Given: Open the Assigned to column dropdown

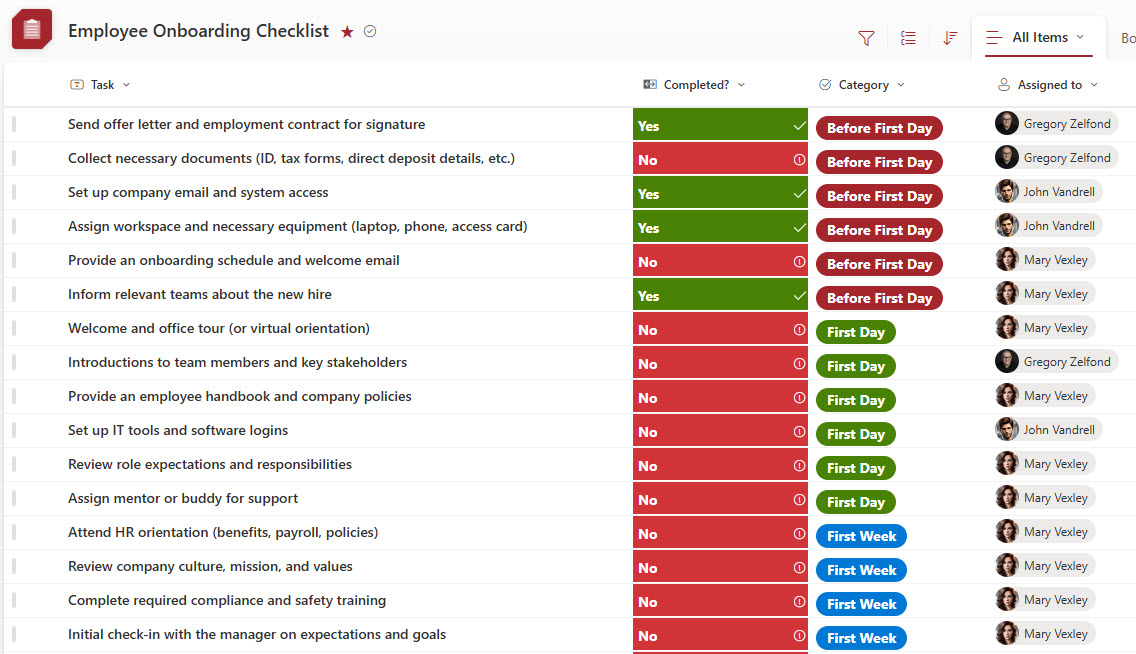Looking at the screenshot, I should (1094, 85).
